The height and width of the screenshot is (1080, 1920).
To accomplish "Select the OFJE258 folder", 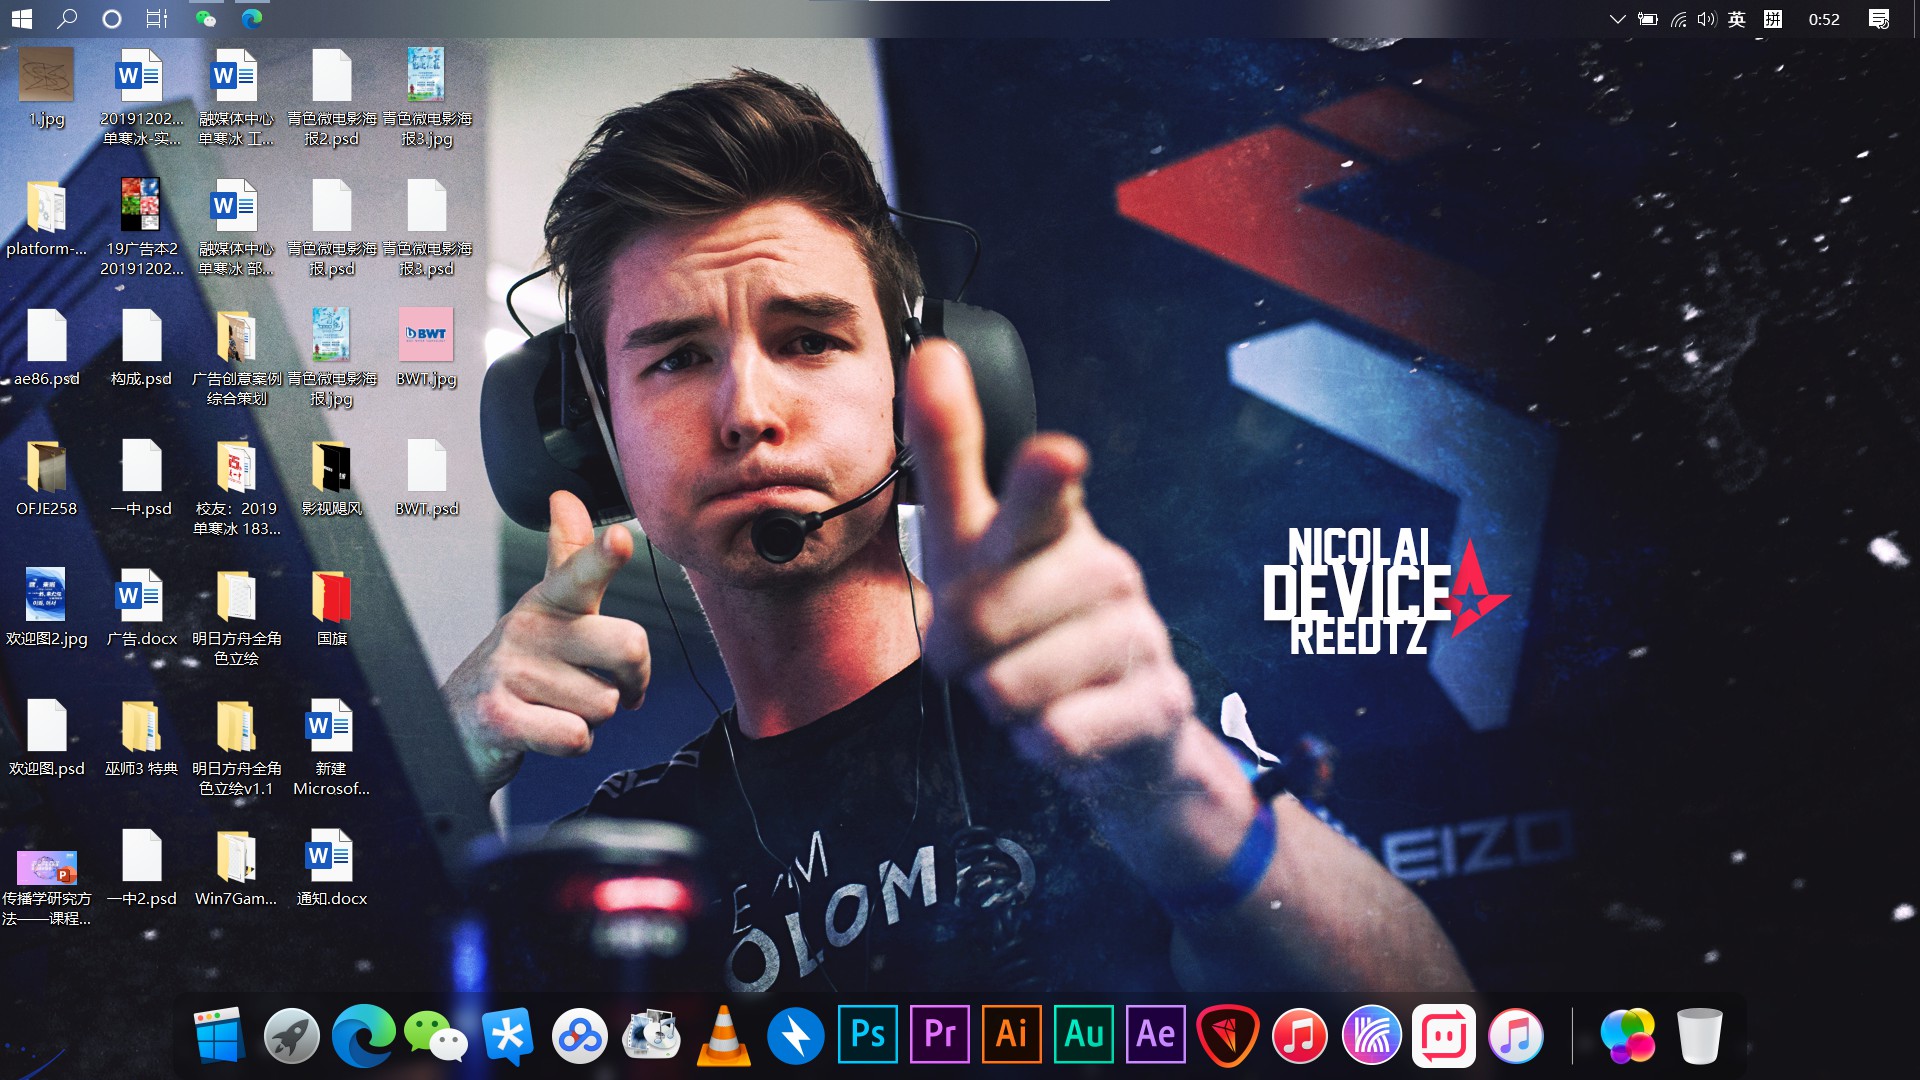I will (x=47, y=478).
